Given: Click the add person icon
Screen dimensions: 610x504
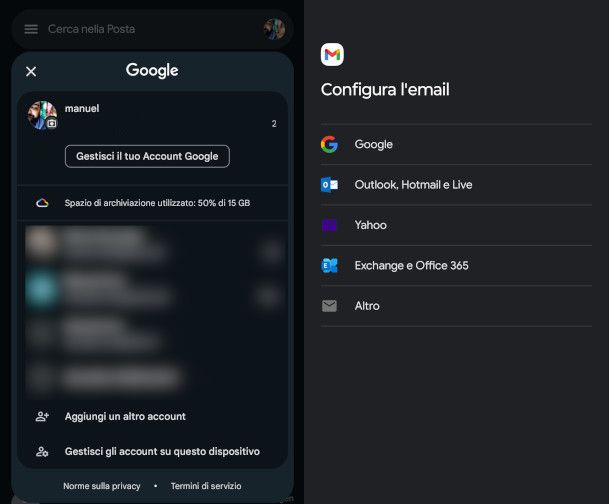Looking at the screenshot, I should (x=42, y=416).
